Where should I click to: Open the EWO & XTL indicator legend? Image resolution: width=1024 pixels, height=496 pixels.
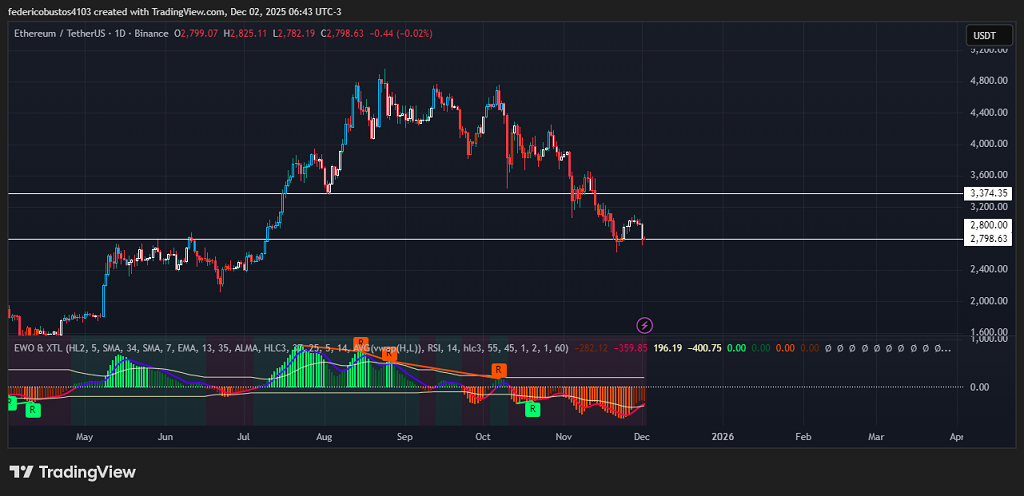pyautogui.click(x=34, y=348)
